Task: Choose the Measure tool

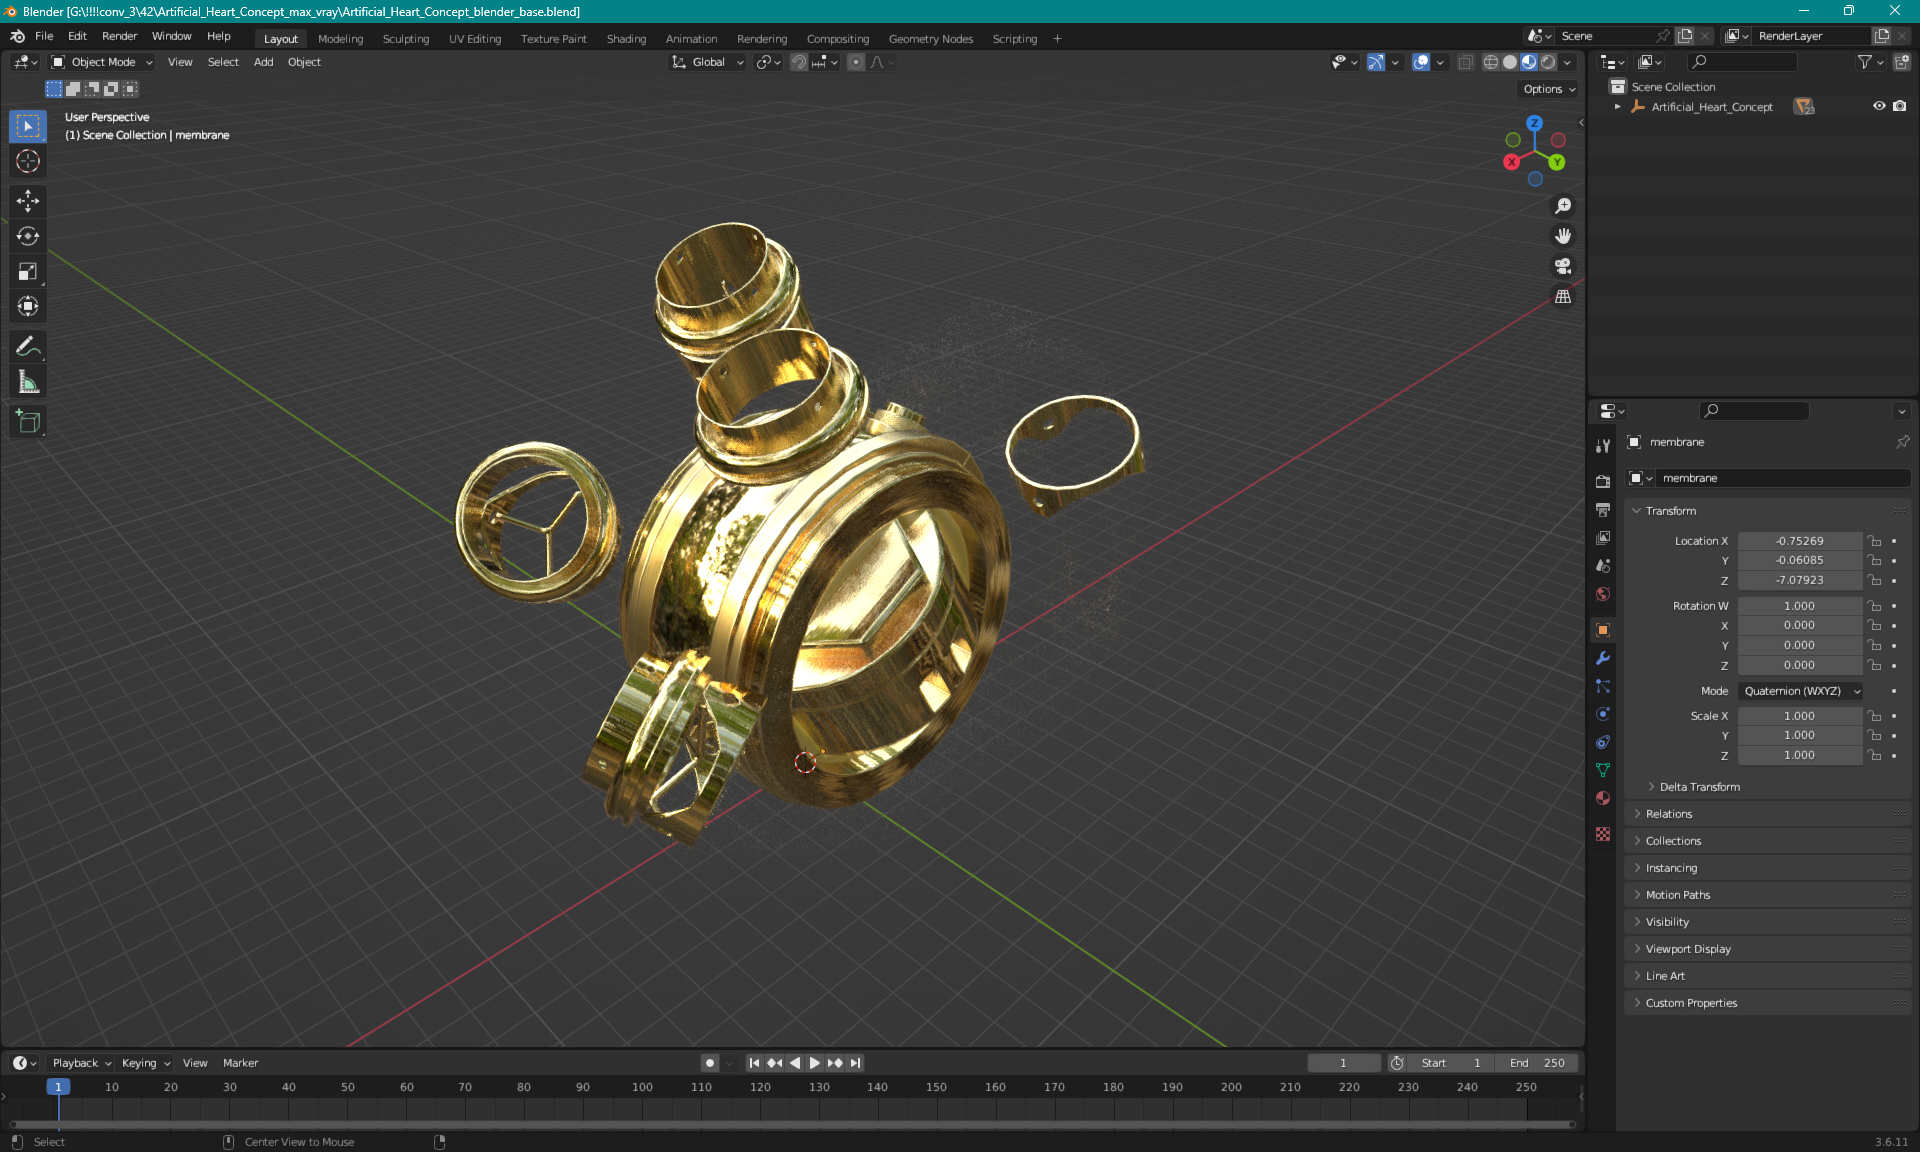Action: 28,381
